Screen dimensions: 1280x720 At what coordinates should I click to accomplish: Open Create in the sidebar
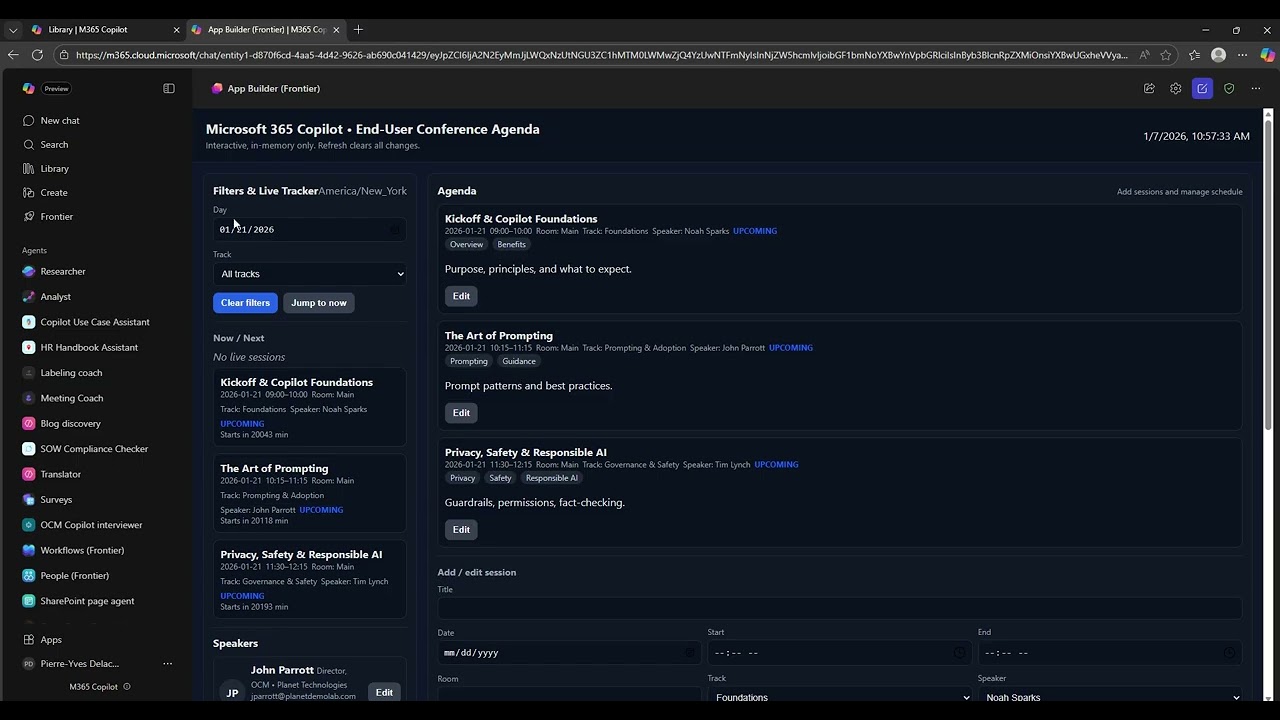54,192
